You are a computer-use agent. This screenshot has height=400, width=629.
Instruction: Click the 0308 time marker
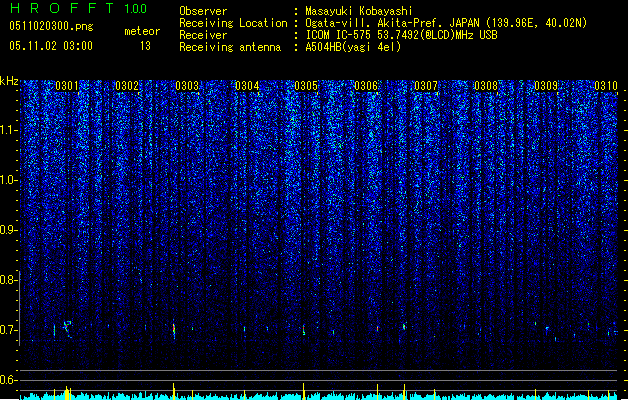pyautogui.click(x=486, y=86)
